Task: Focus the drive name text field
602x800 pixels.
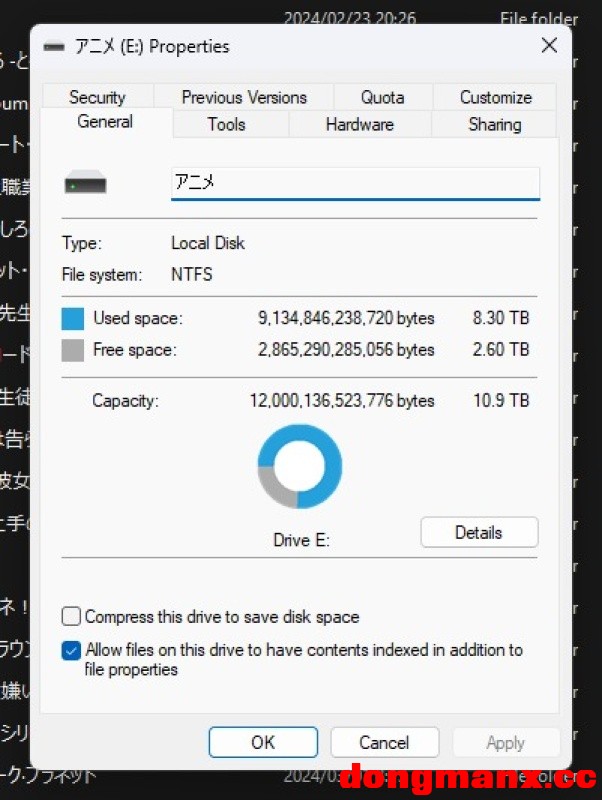Action: tap(355, 182)
